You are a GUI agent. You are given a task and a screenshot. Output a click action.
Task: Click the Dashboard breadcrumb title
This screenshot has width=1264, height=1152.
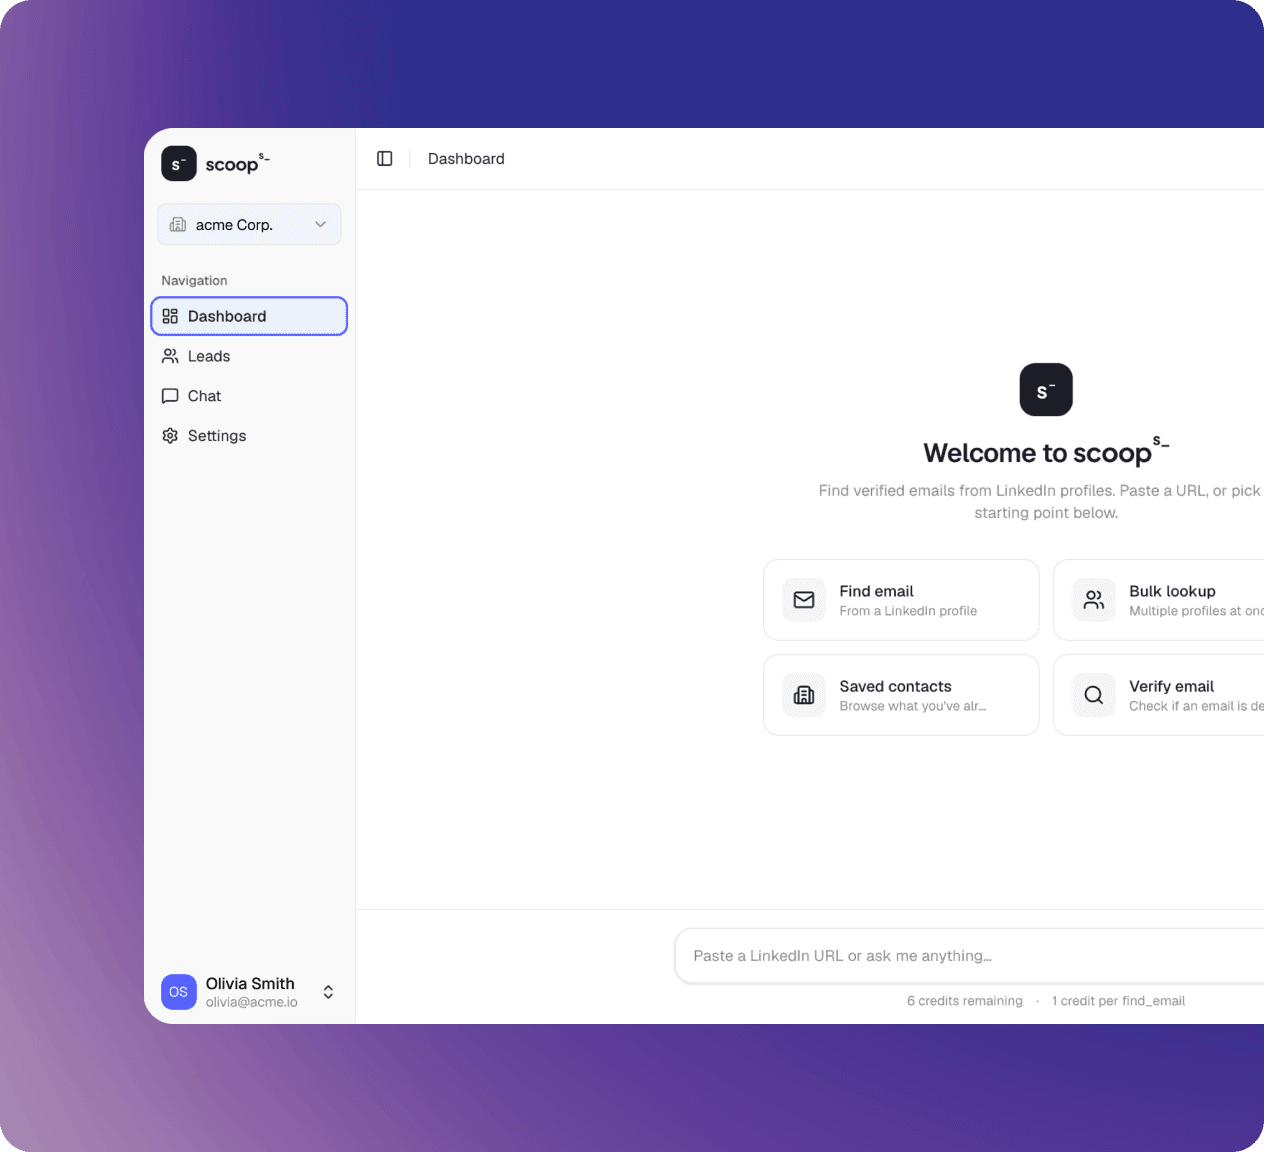point(466,159)
